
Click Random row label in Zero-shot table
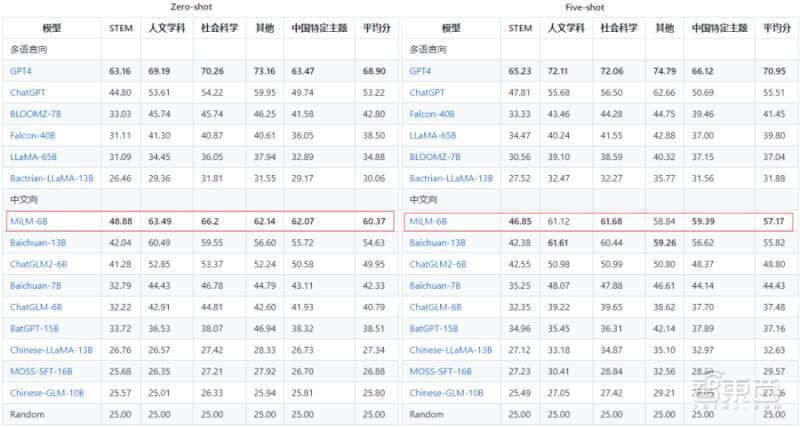pos(27,414)
